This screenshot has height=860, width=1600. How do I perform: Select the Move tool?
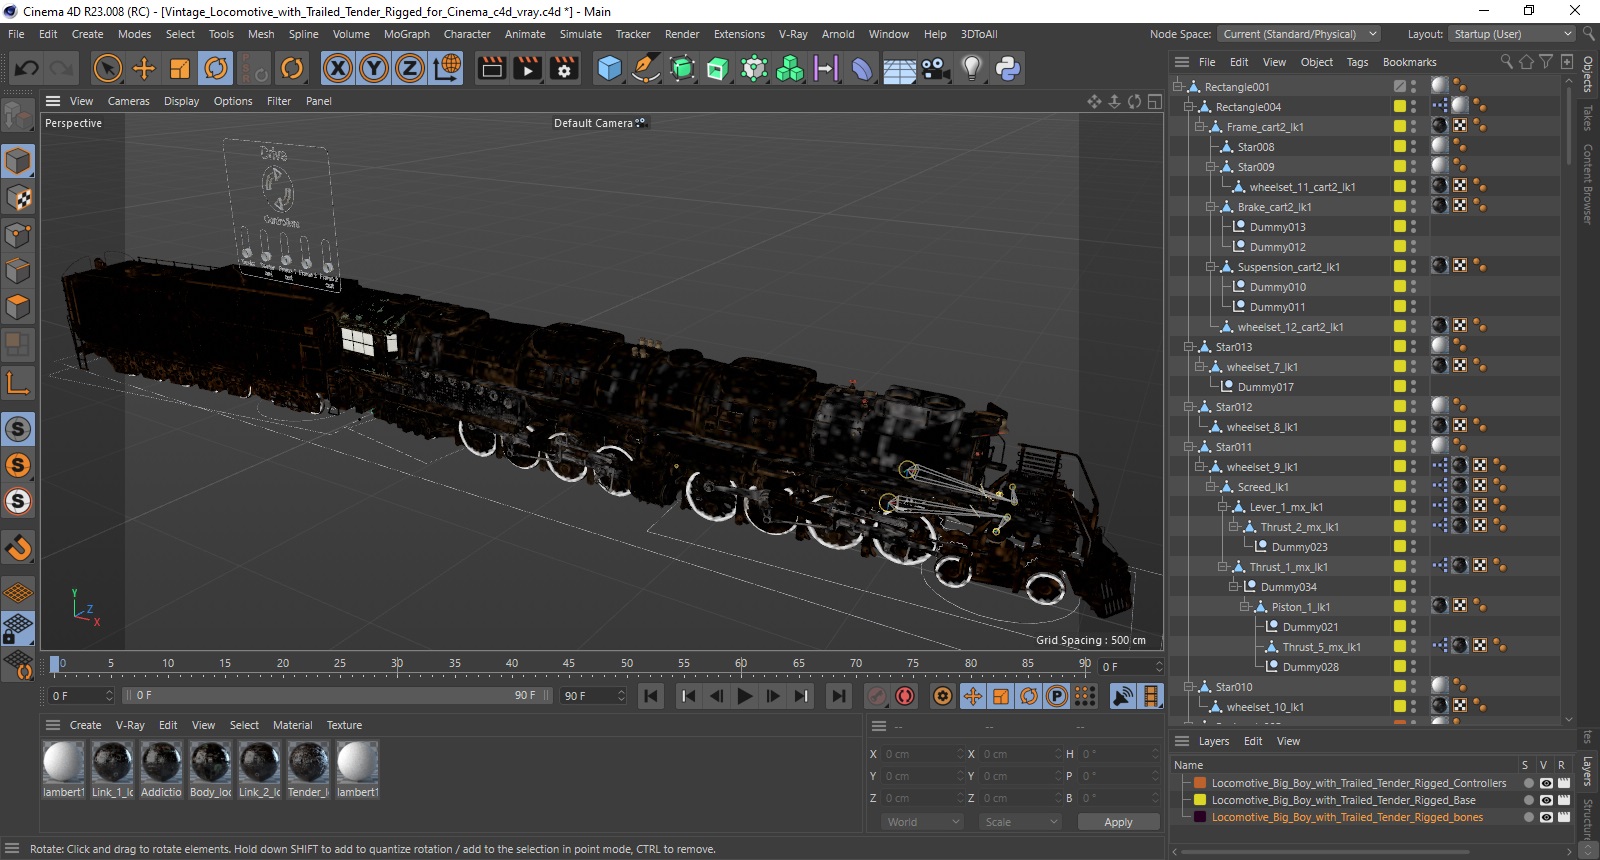click(144, 68)
